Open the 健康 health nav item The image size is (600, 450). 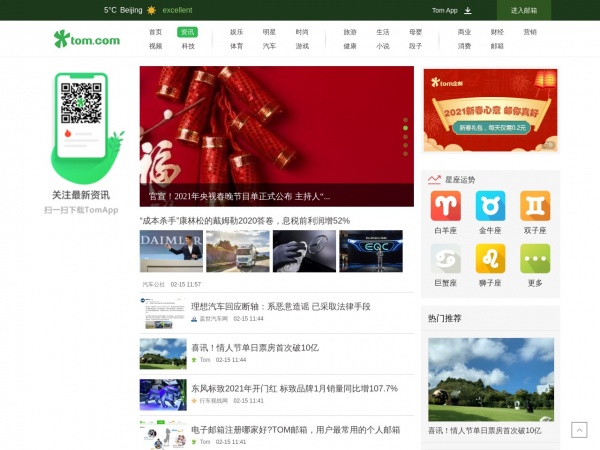350,46
